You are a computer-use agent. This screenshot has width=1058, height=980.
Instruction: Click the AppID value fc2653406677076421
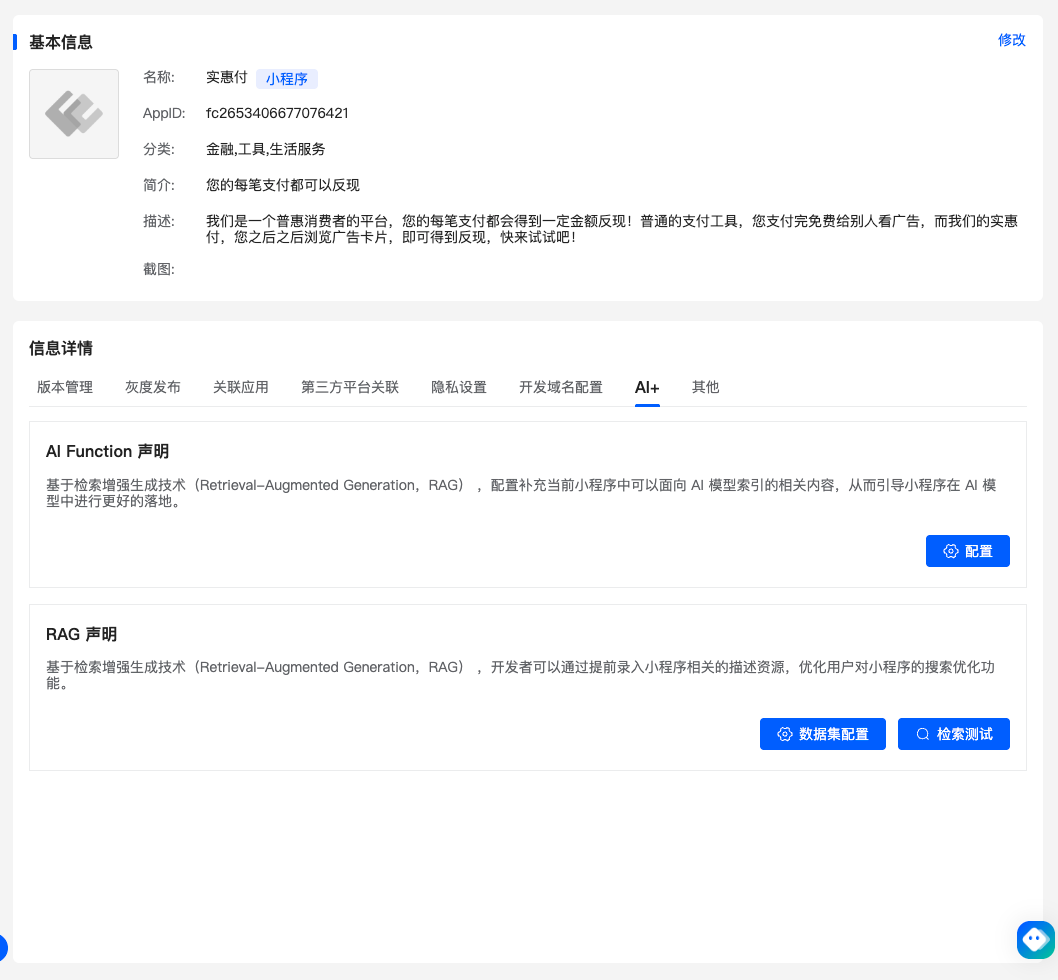(277, 113)
